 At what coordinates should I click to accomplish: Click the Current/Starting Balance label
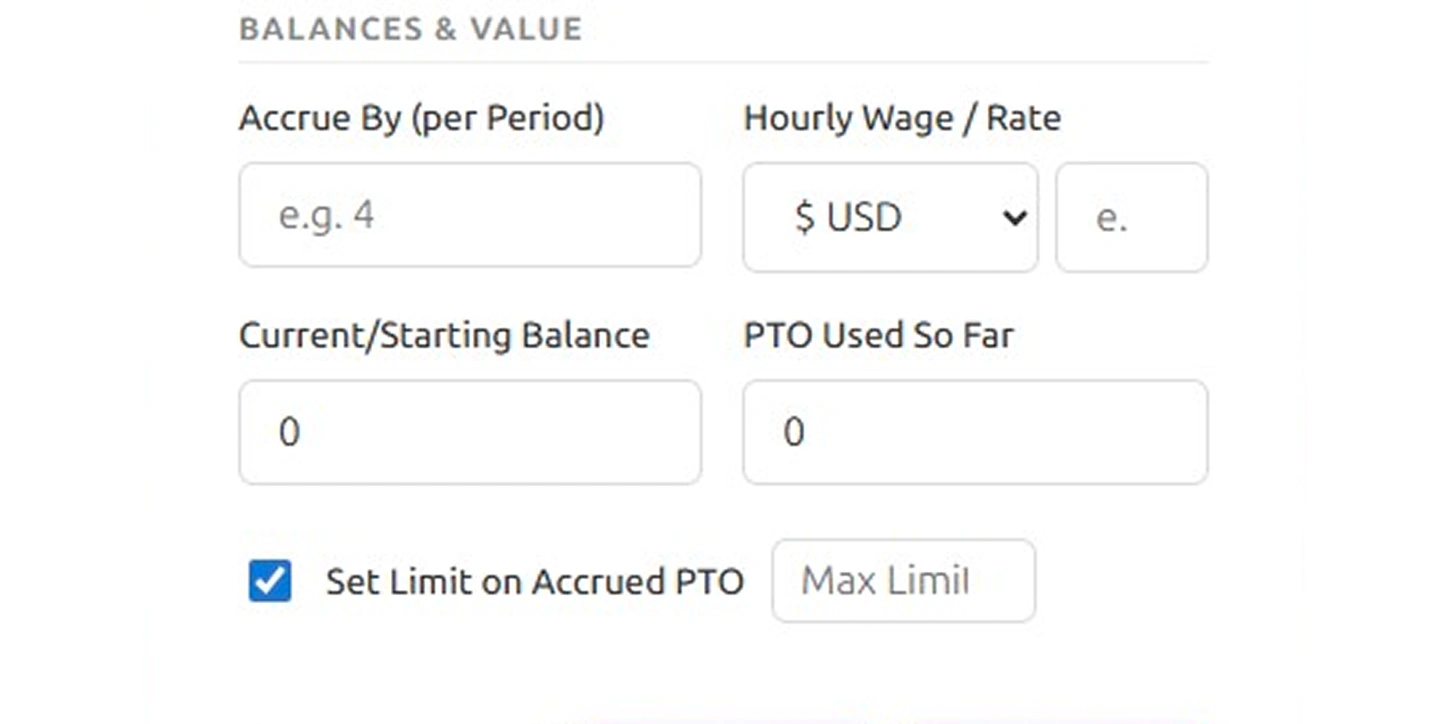[x=443, y=335]
